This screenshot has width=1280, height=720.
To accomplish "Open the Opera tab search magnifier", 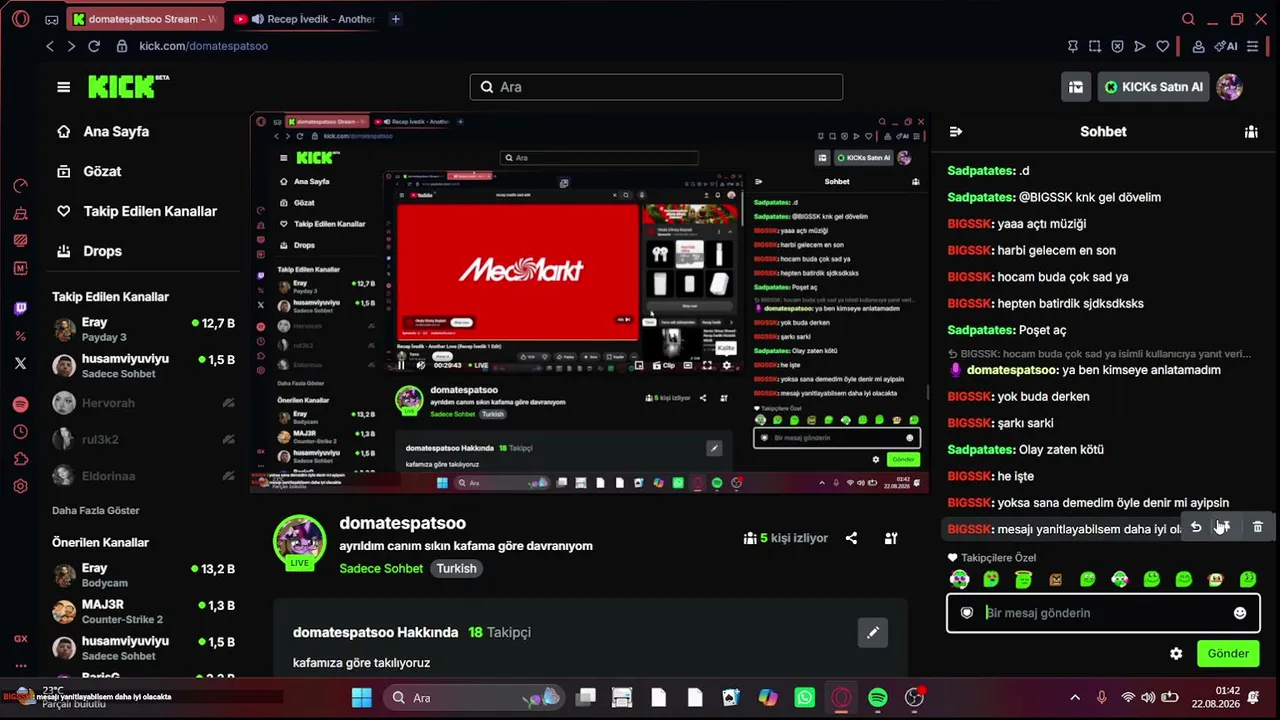I will 1188,19.
